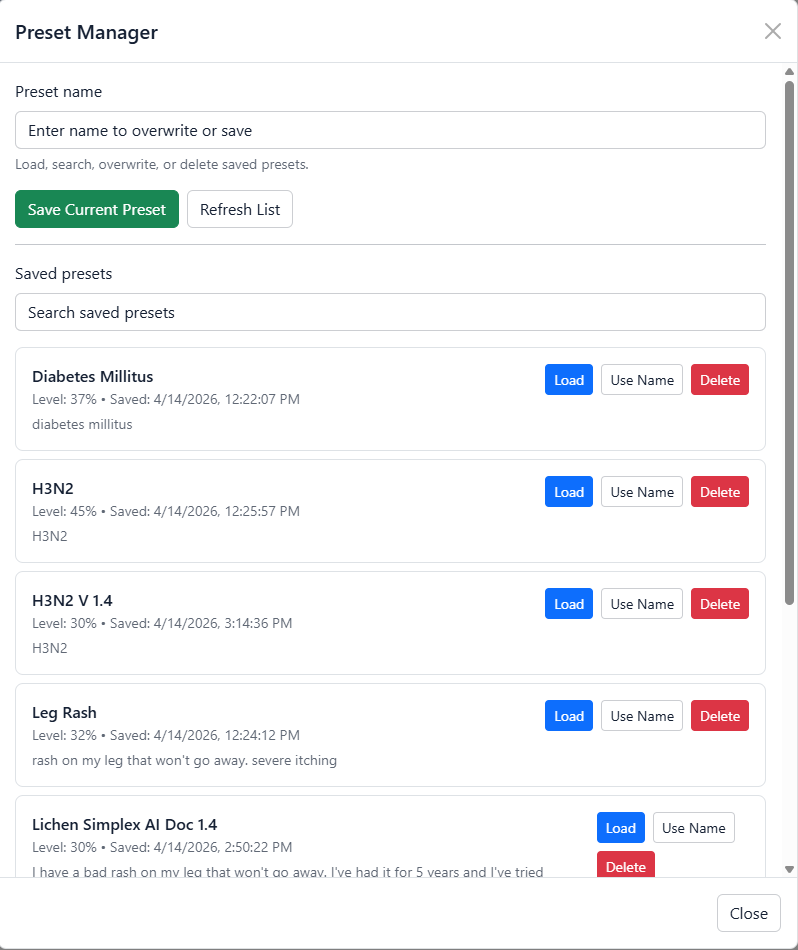Load the Leg Rash preset

[x=568, y=716]
